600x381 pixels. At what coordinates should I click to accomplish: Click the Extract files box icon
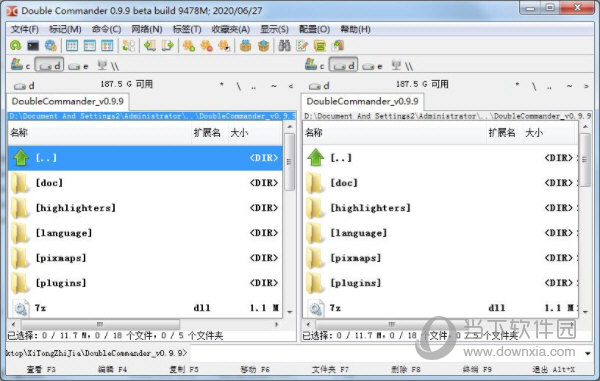click(x=263, y=46)
